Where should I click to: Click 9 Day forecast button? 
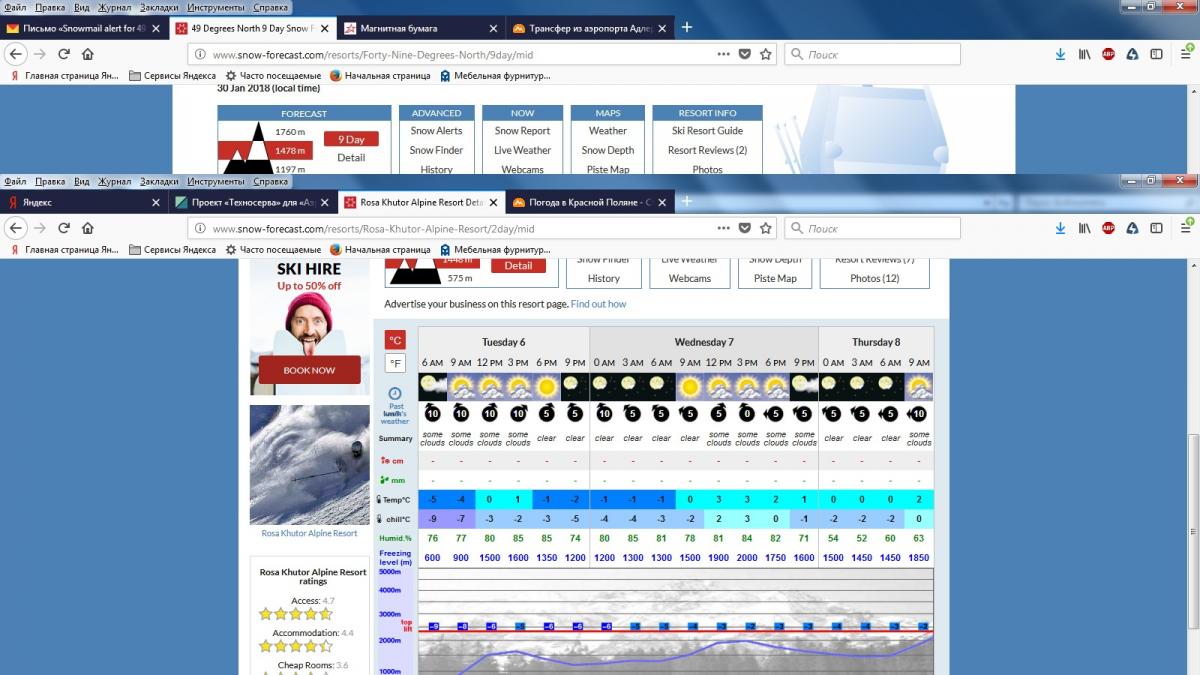pyautogui.click(x=351, y=139)
